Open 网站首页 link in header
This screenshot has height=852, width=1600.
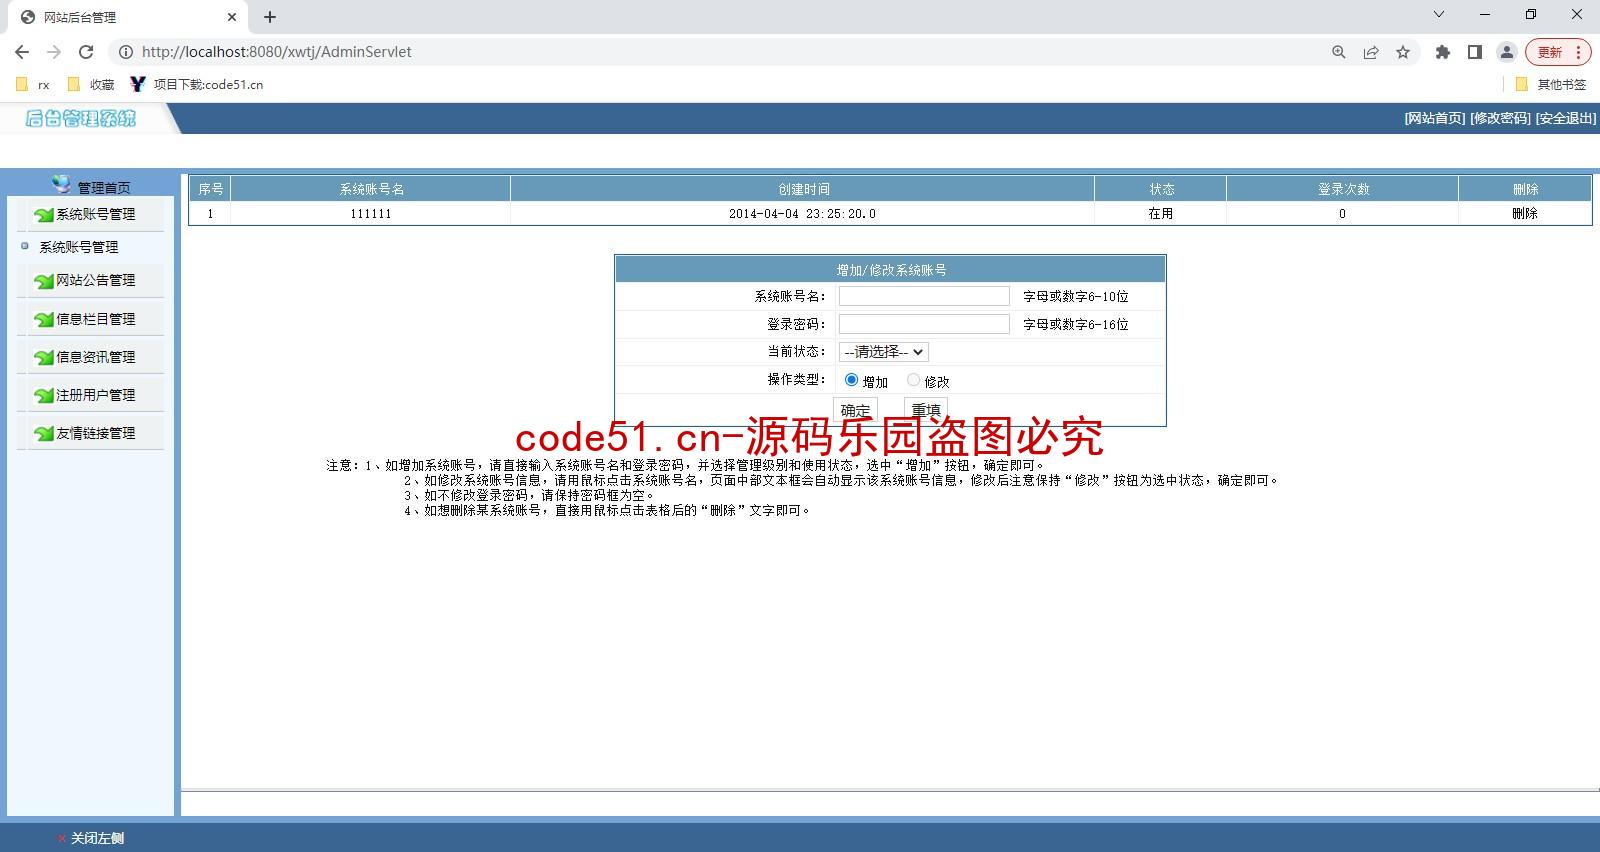1434,118
